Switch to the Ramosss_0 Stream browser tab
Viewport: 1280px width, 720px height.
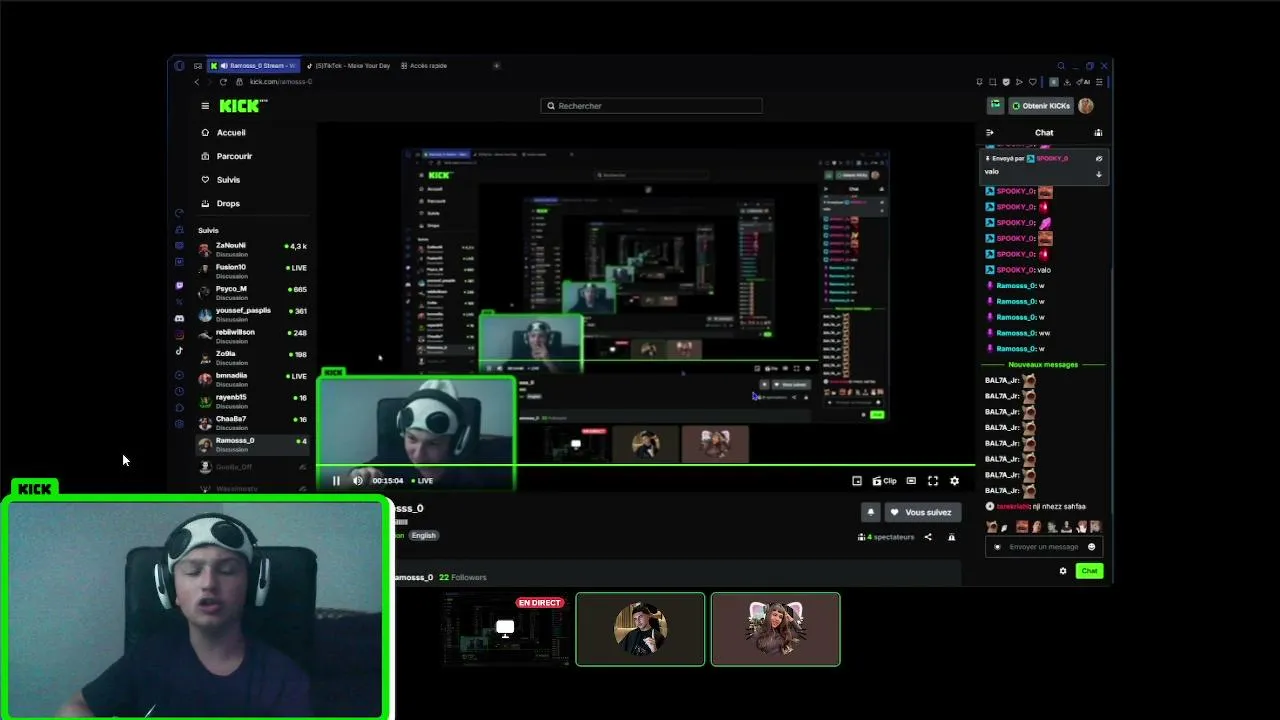click(252, 66)
